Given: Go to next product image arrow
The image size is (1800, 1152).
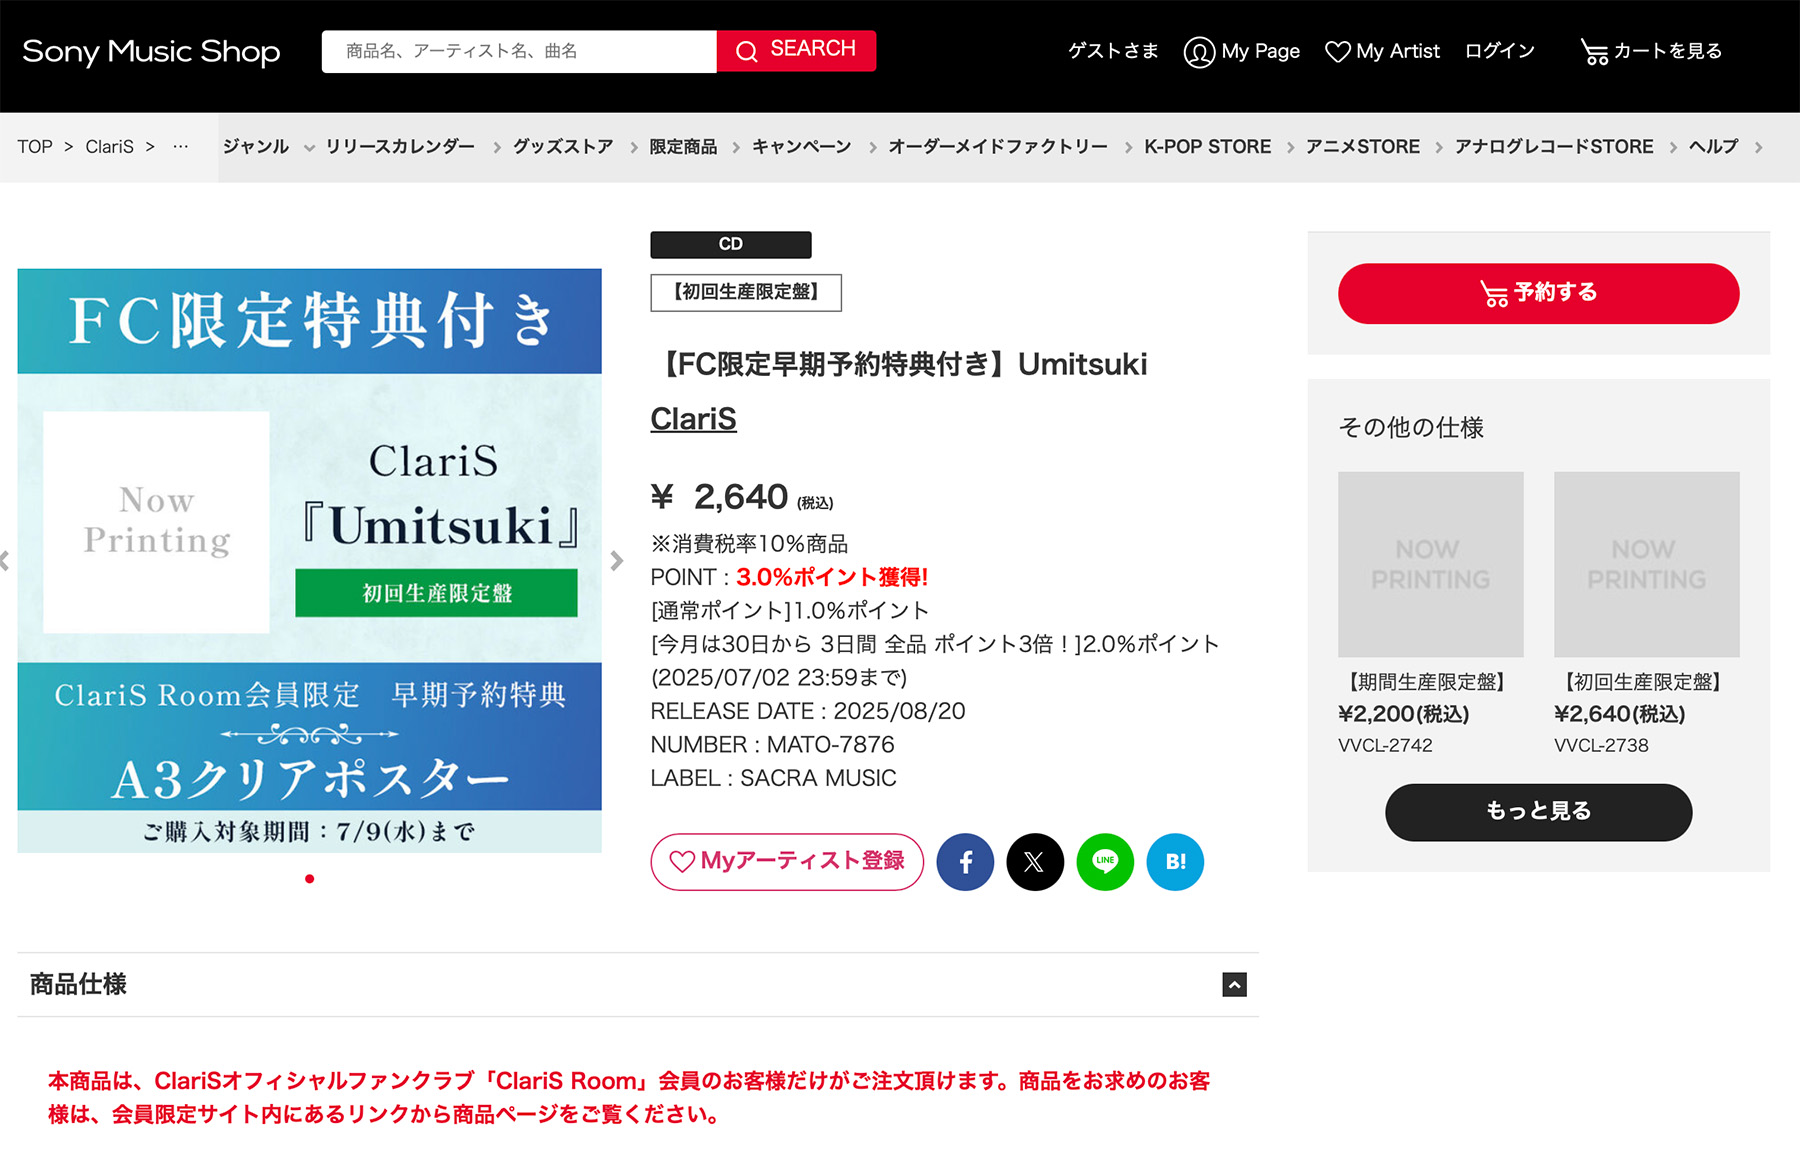Looking at the screenshot, I should coord(617,561).
